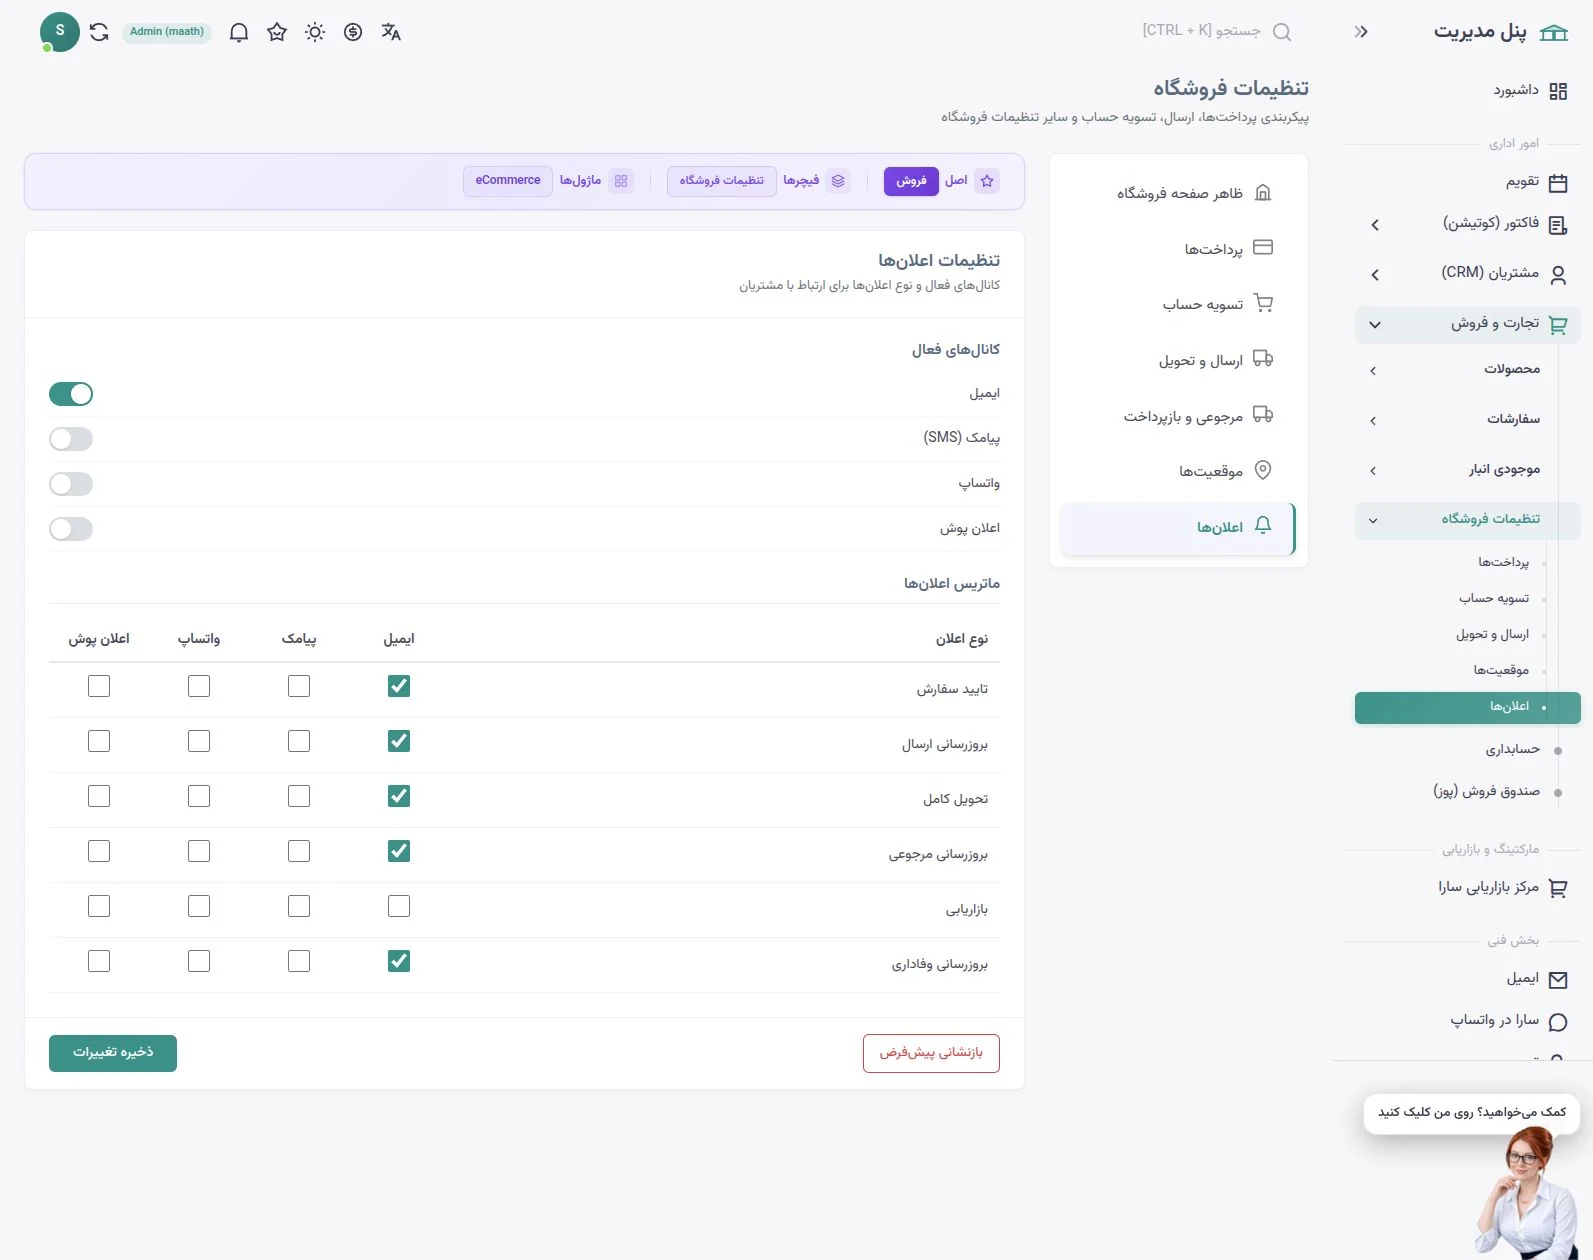Open مرجوعی و بازپرداخت settings tab
1593x1260 pixels.
pos(1179,416)
